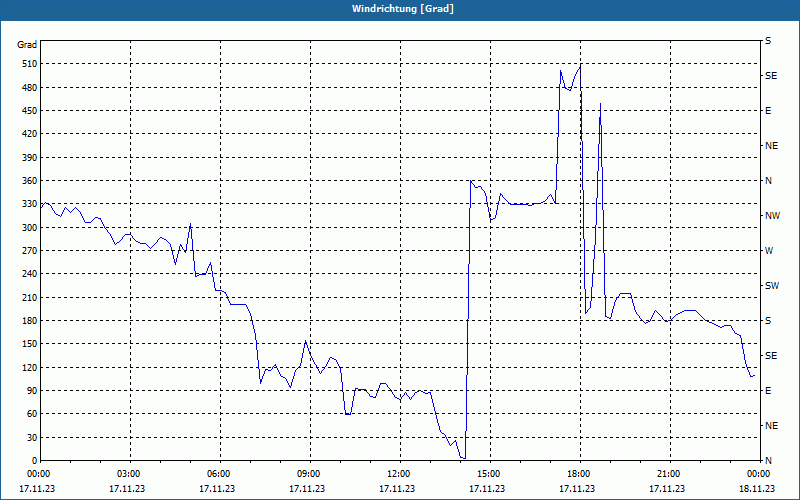
Task: Select the '12:00' time axis label
Action: click(400, 474)
